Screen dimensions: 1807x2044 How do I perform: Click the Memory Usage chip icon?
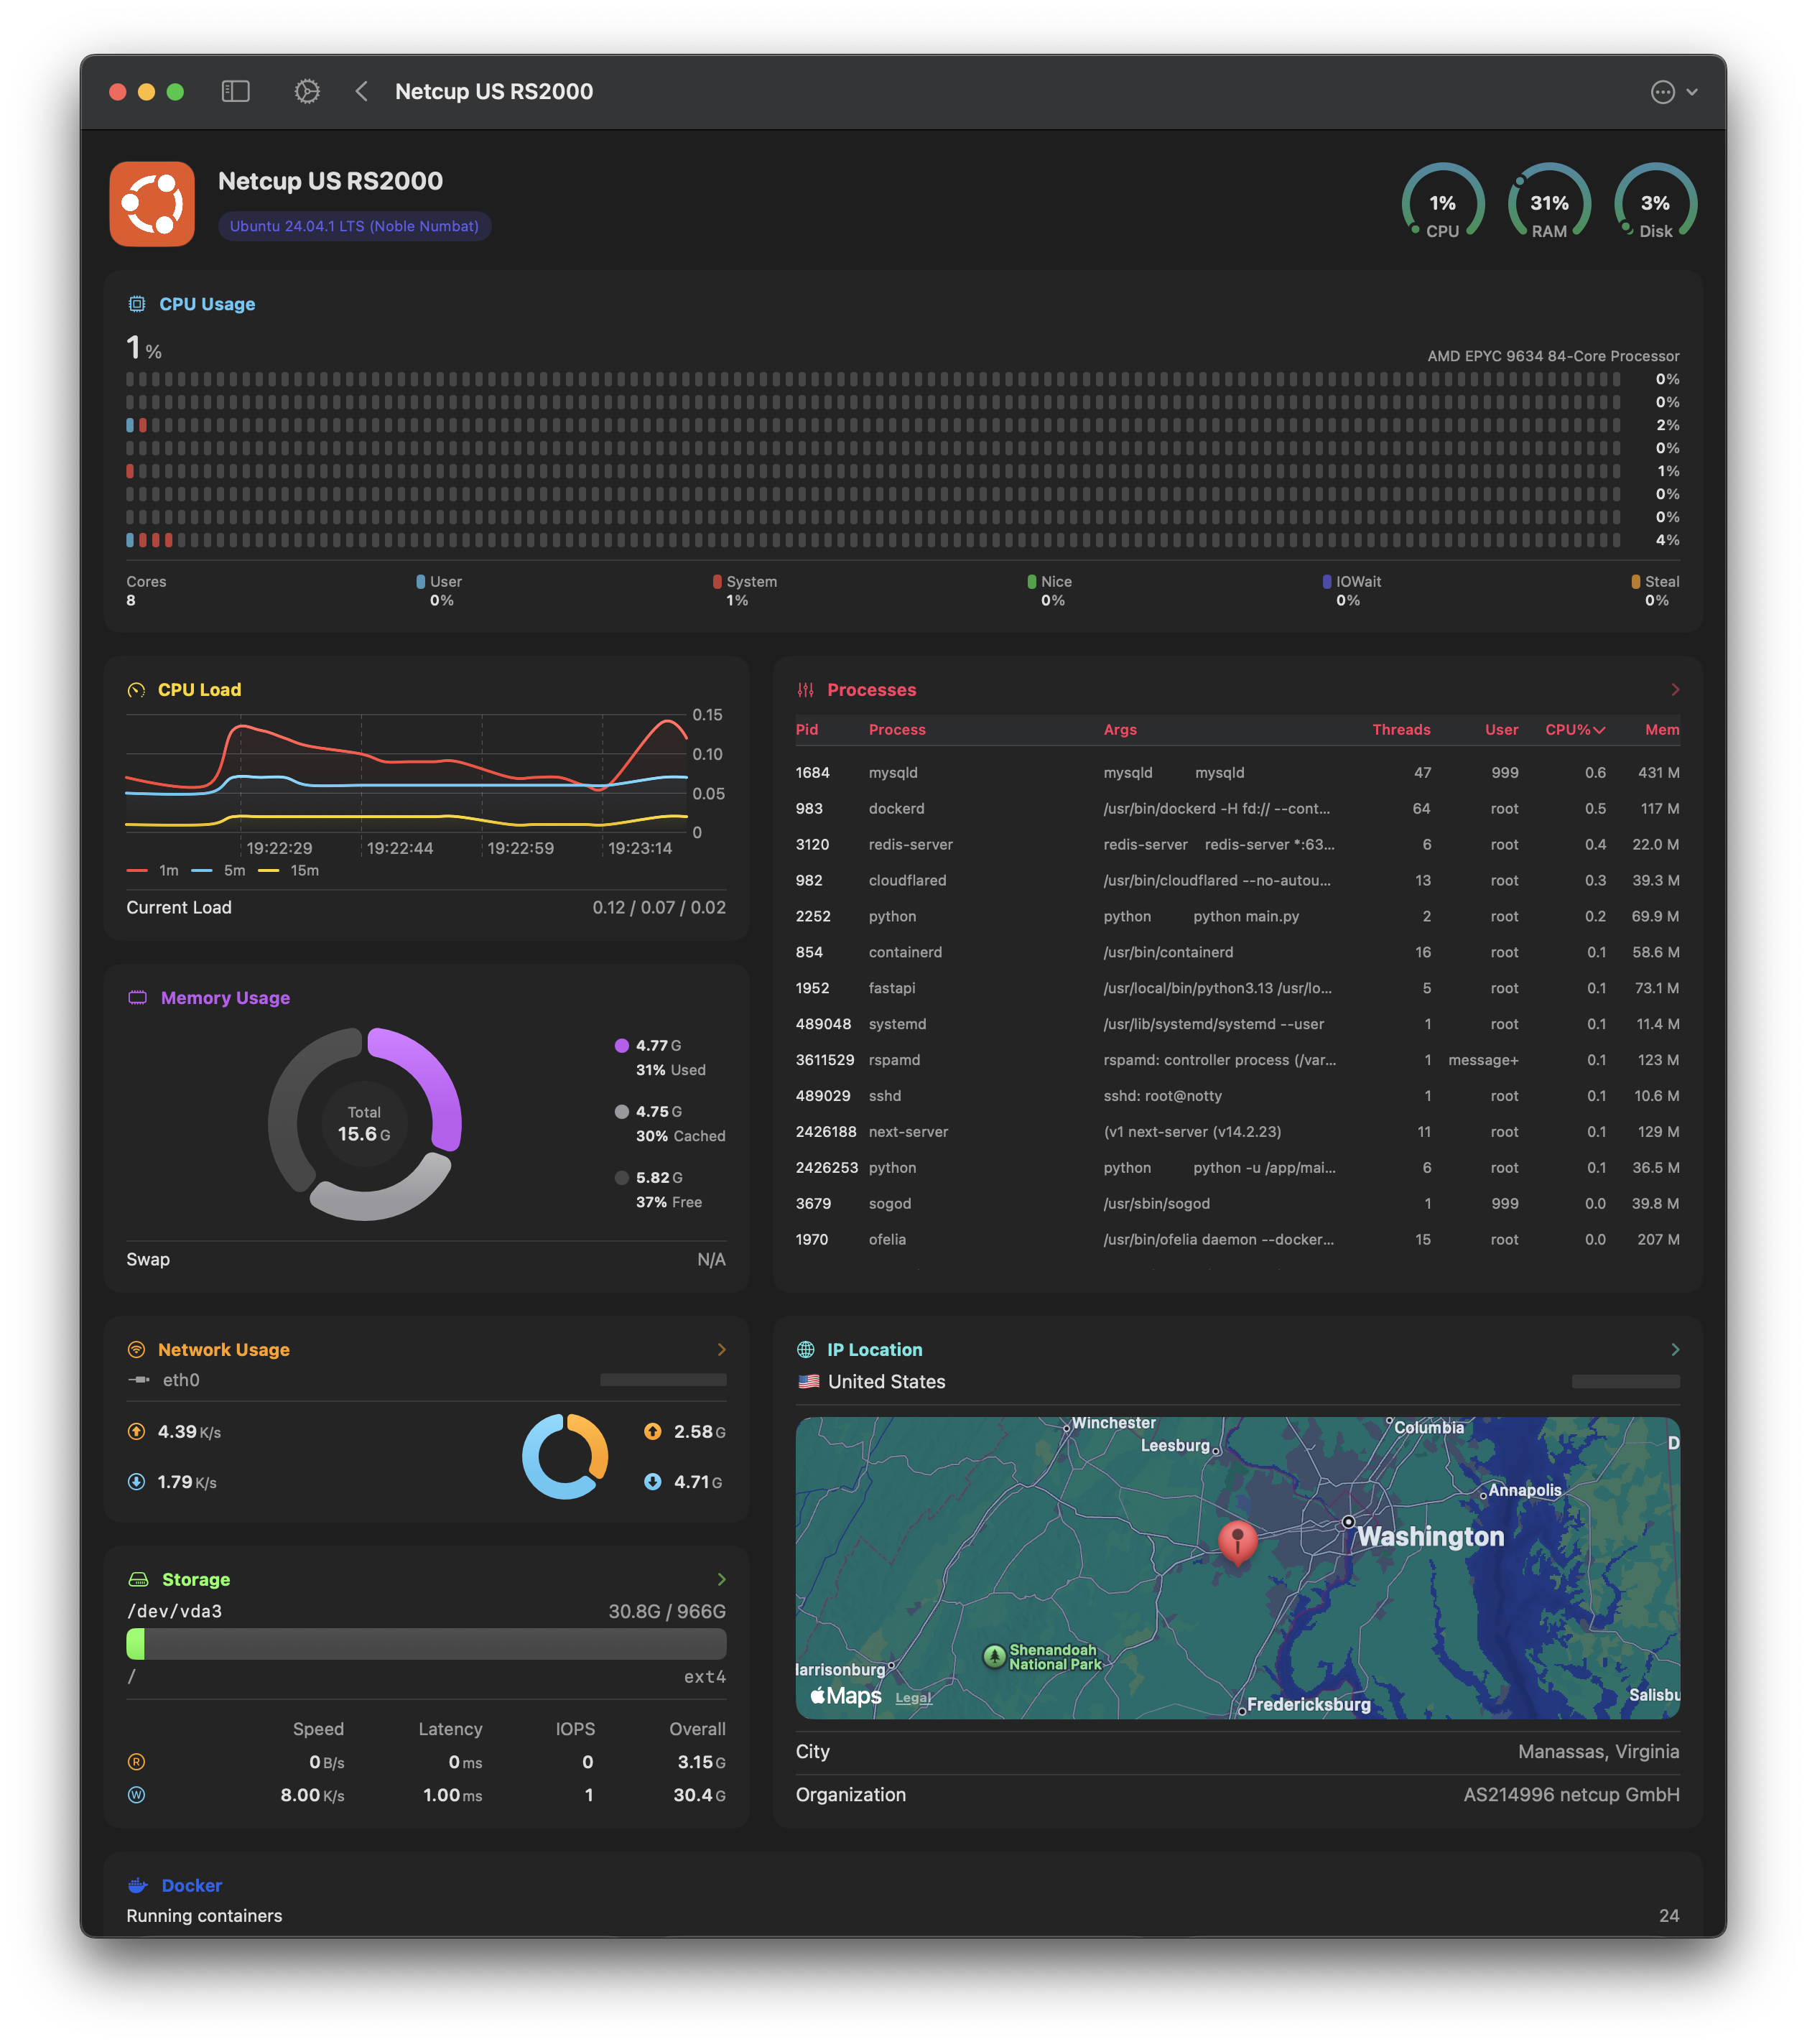[138, 998]
